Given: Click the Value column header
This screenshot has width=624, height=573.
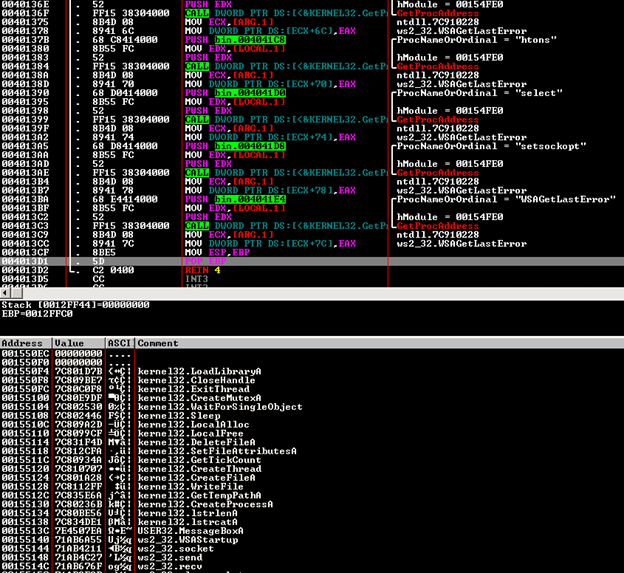Looking at the screenshot, I should coord(76,343).
